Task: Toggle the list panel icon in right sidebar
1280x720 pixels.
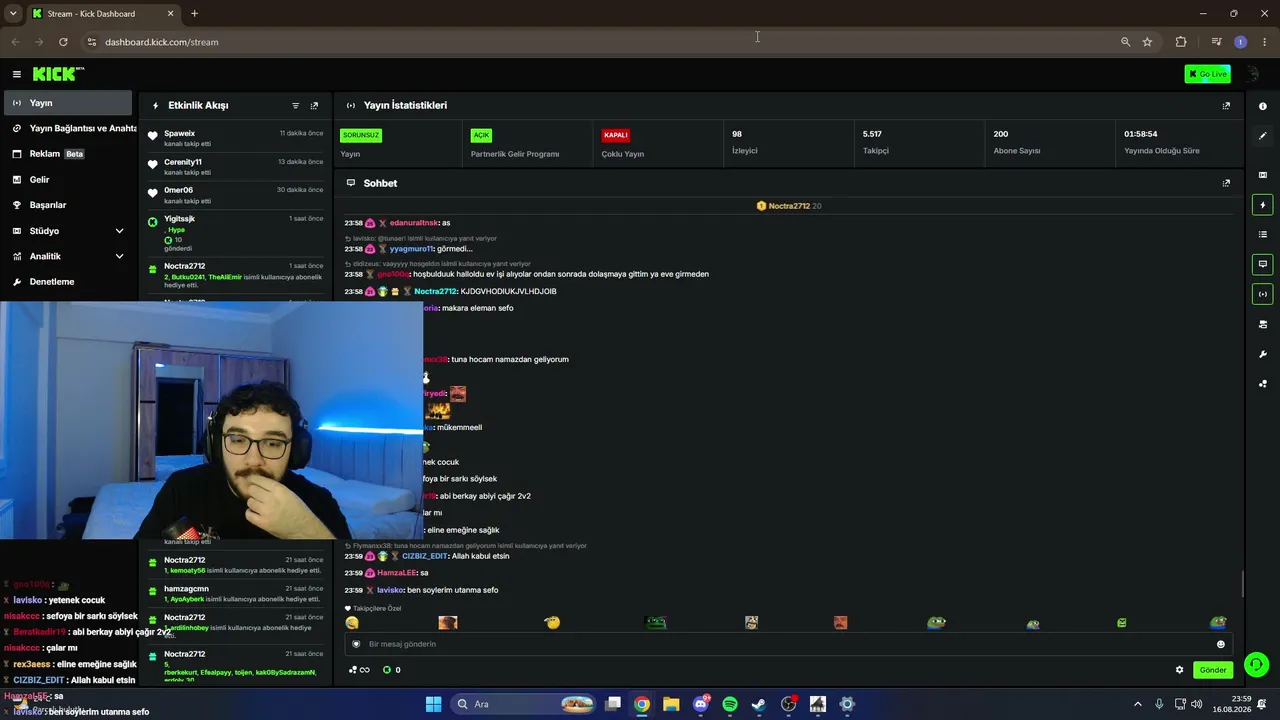Action: click(1263, 234)
